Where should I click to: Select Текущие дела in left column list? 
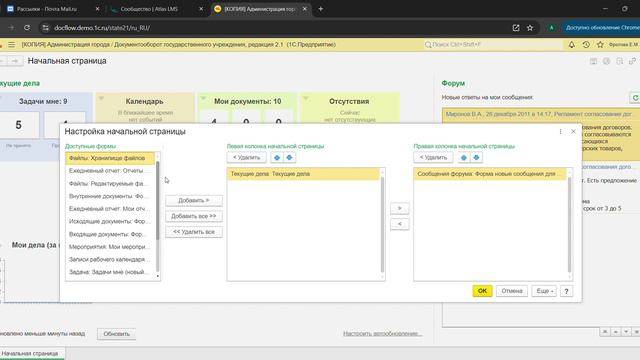click(x=303, y=174)
